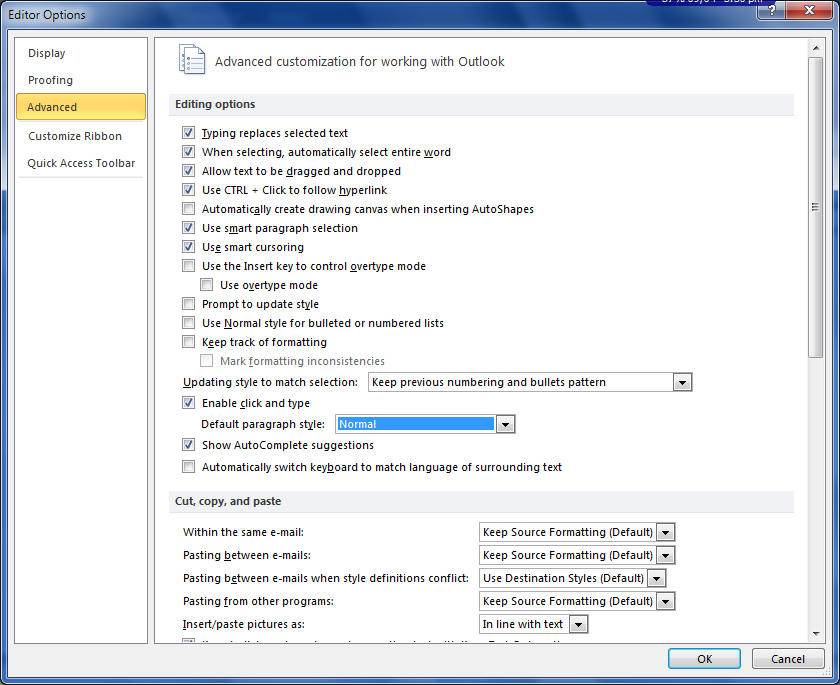This screenshot has width=840, height=685.
Task: Check "Prompt to update style"
Action: [x=188, y=304]
